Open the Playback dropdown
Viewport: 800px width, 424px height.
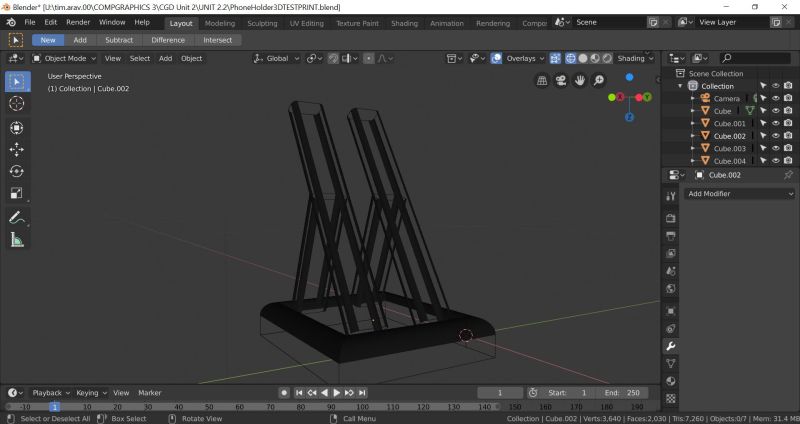click(51, 393)
